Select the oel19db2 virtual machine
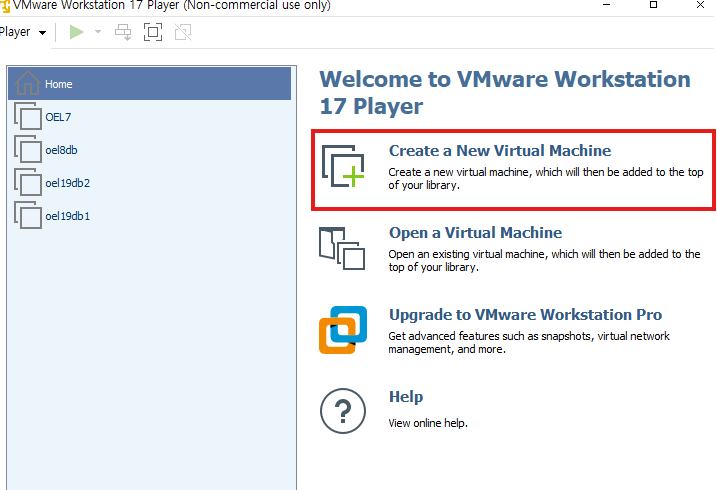This screenshot has height=490, width=717. pyautogui.click(x=150, y=183)
